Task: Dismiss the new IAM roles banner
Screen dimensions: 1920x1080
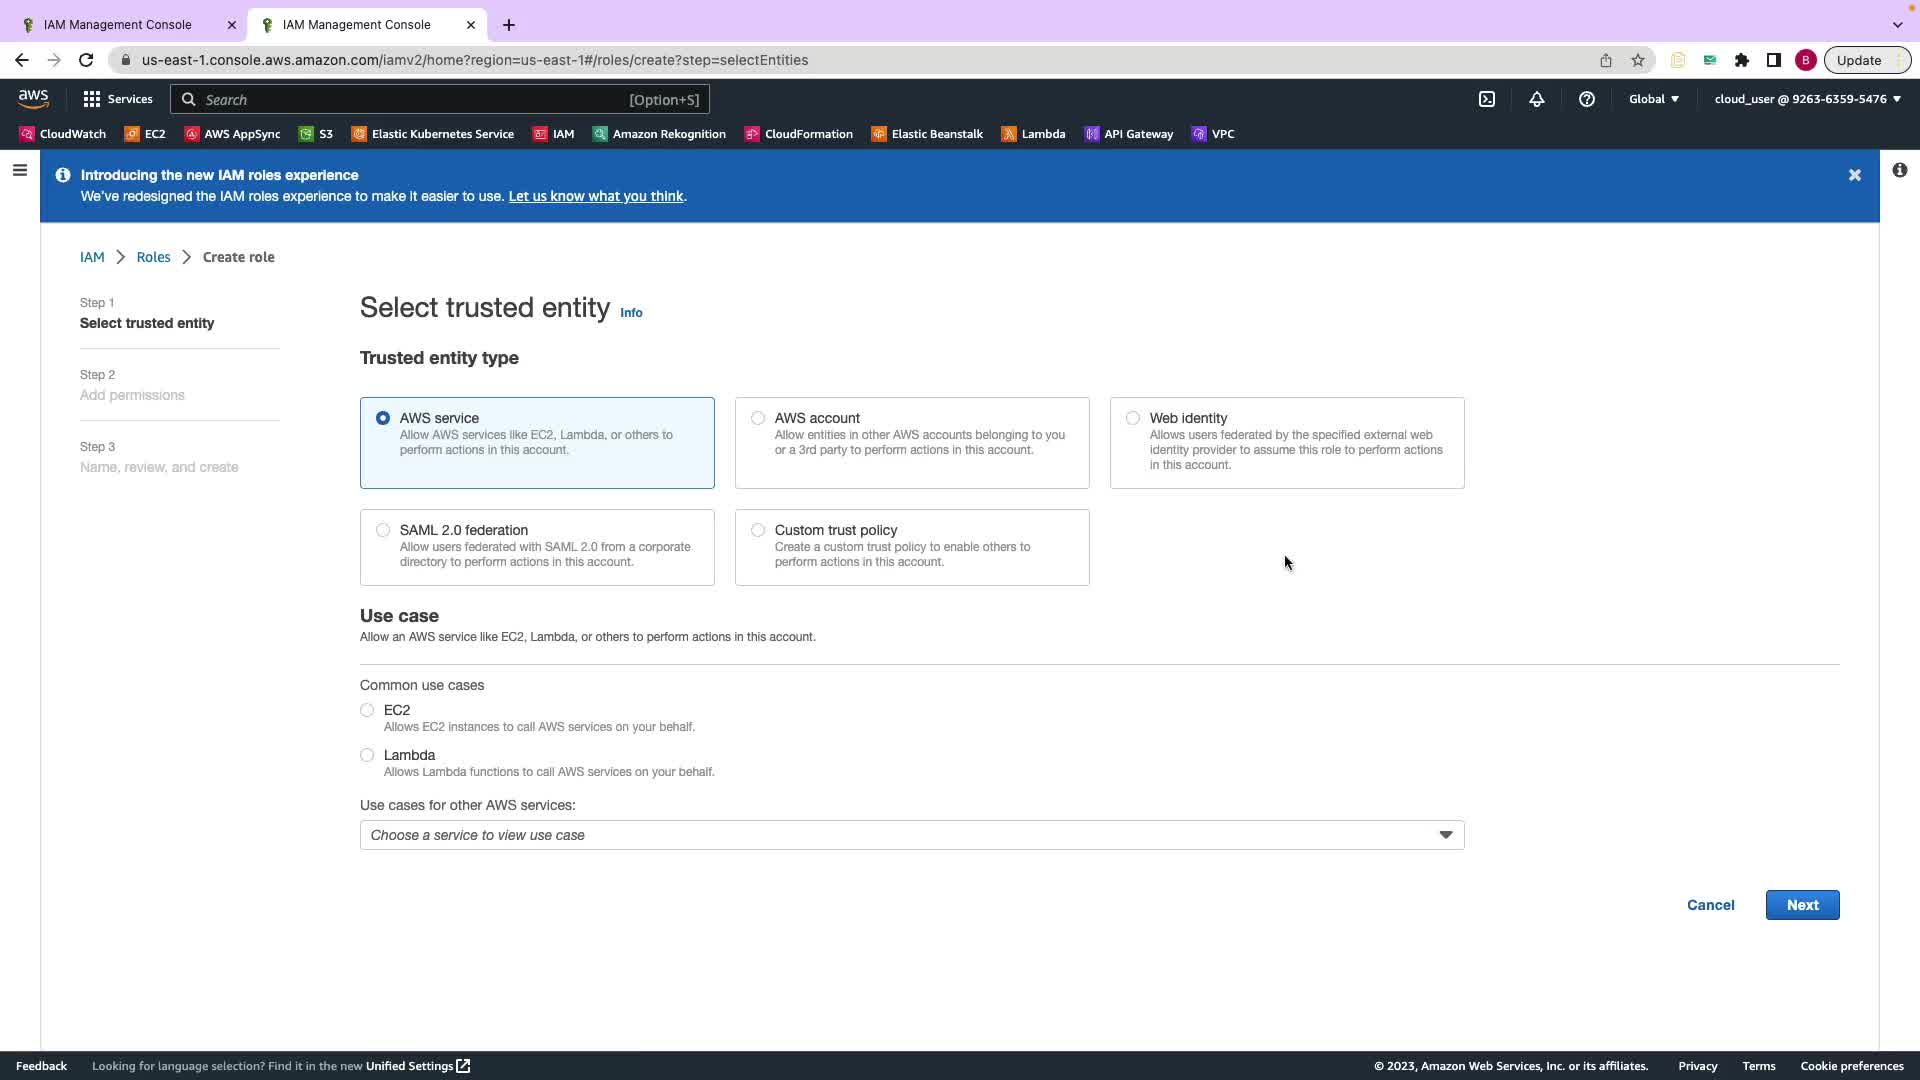Action: pyautogui.click(x=1854, y=175)
